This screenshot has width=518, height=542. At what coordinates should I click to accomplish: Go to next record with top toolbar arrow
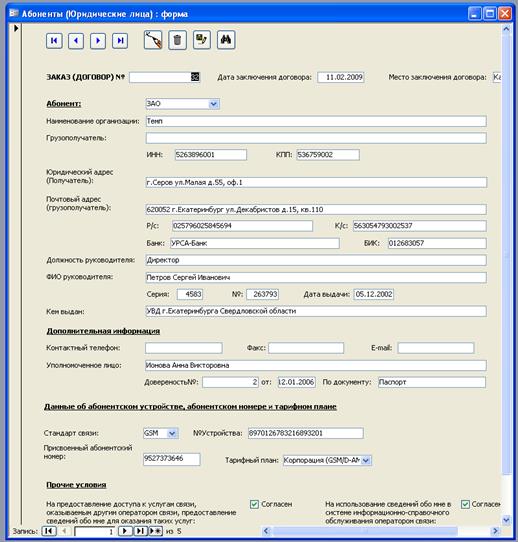tap(98, 41)
